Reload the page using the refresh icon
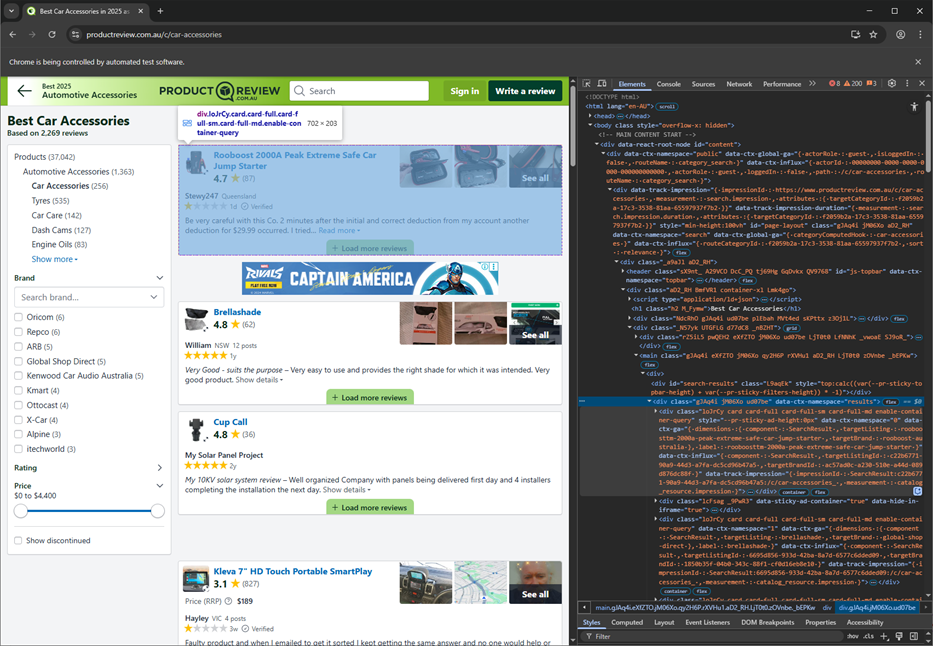Viewport: 933px width, 646px height. pyautogui.click(x=54, y=34)
